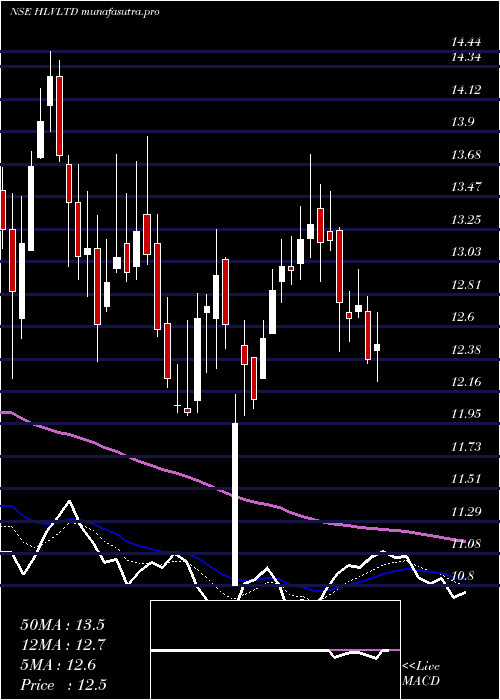Click the last white candlestick on the right
500x700 pixels.
(377, 347)
